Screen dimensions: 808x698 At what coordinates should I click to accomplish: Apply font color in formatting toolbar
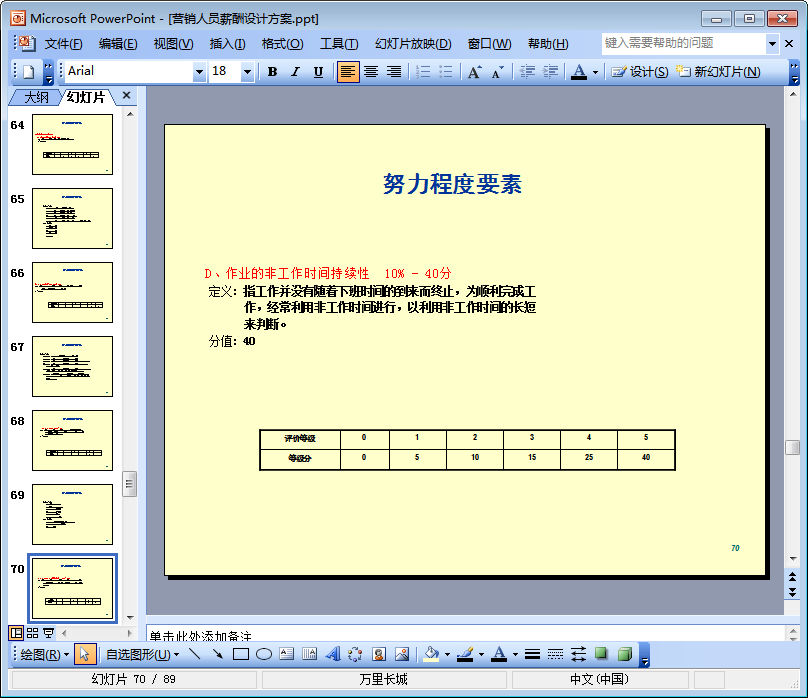579,72
